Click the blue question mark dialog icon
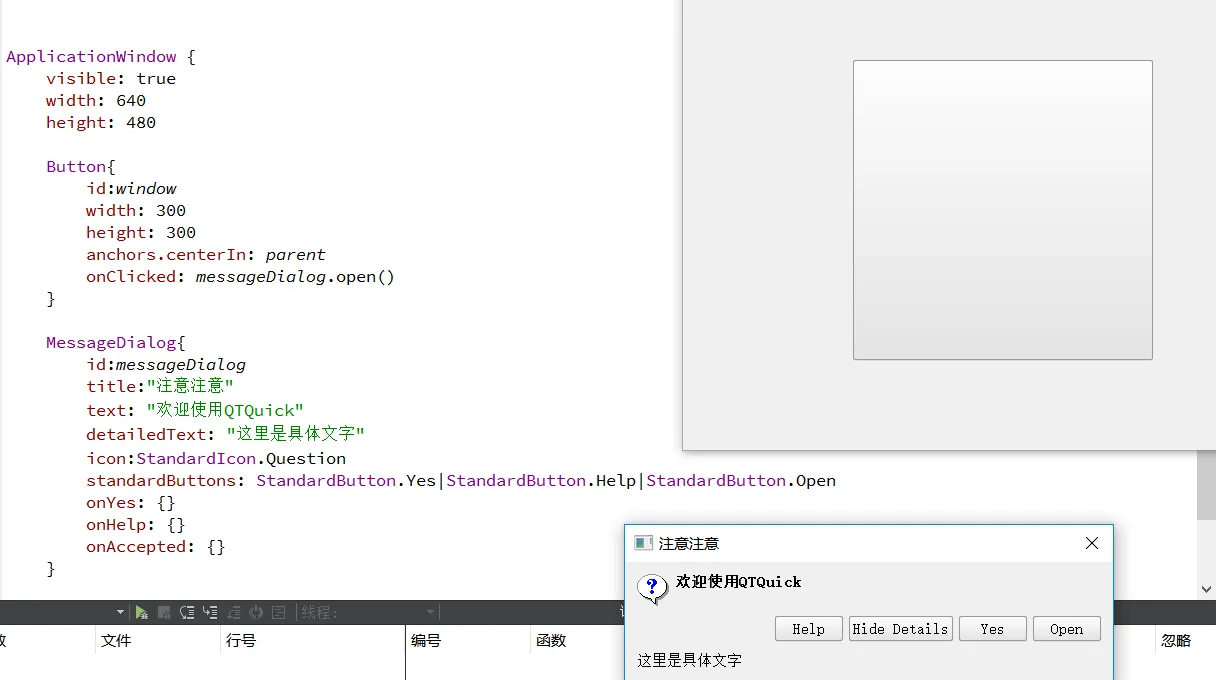Image resolution: width=1216 pixels, height=680 pixels. (652, 588)
